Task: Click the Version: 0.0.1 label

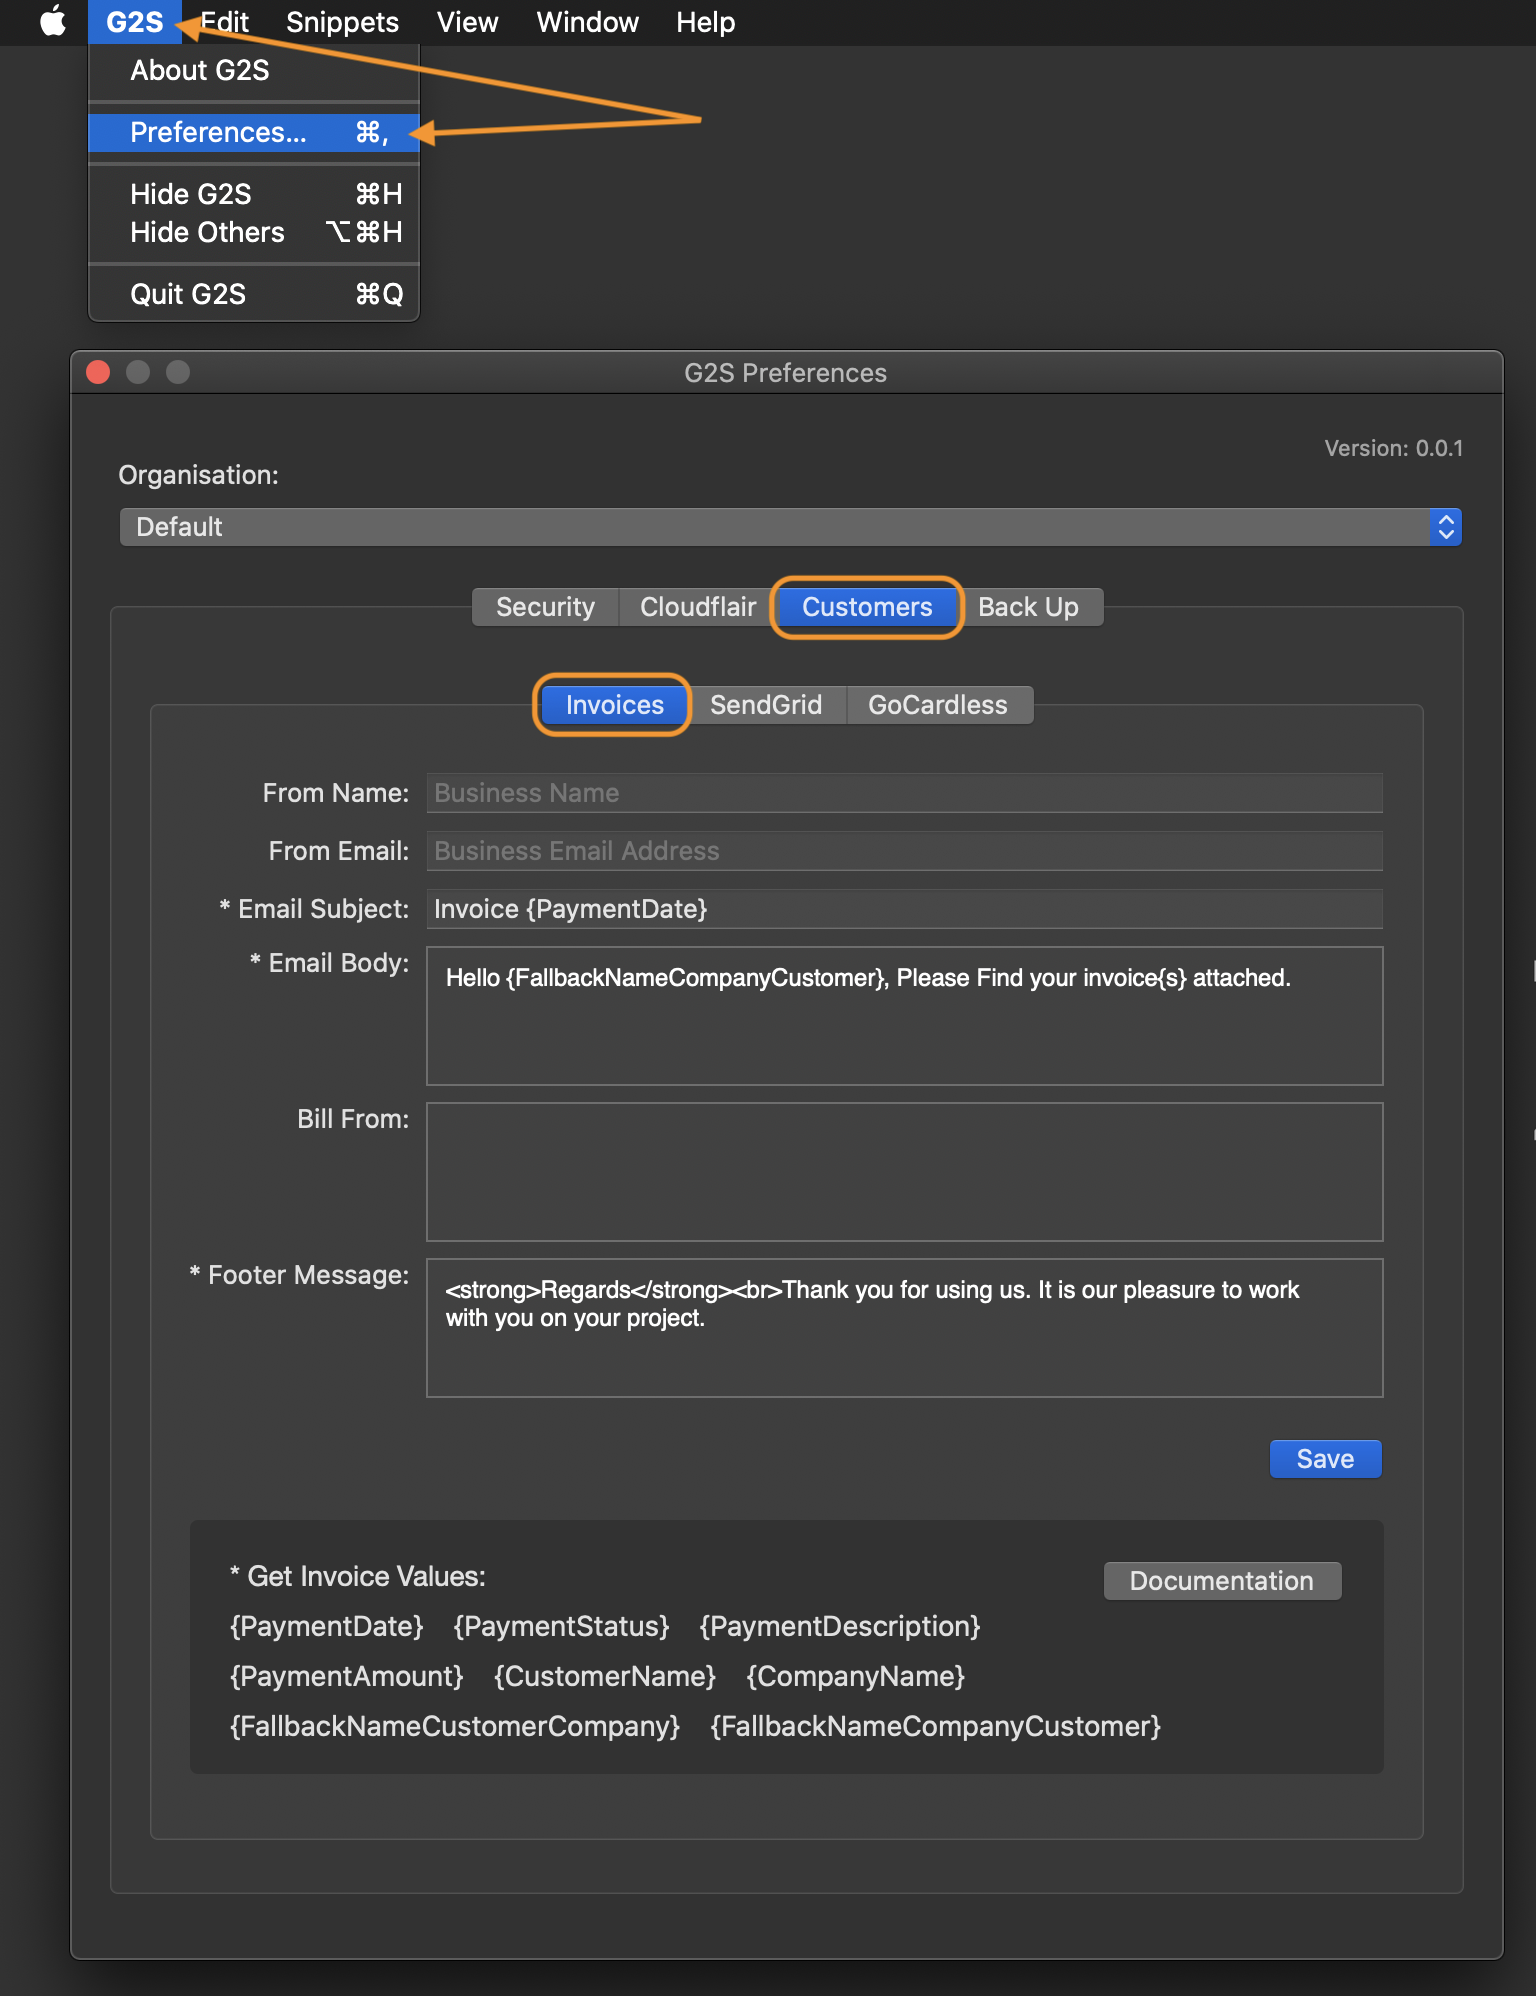Action: coord(1394,448)
